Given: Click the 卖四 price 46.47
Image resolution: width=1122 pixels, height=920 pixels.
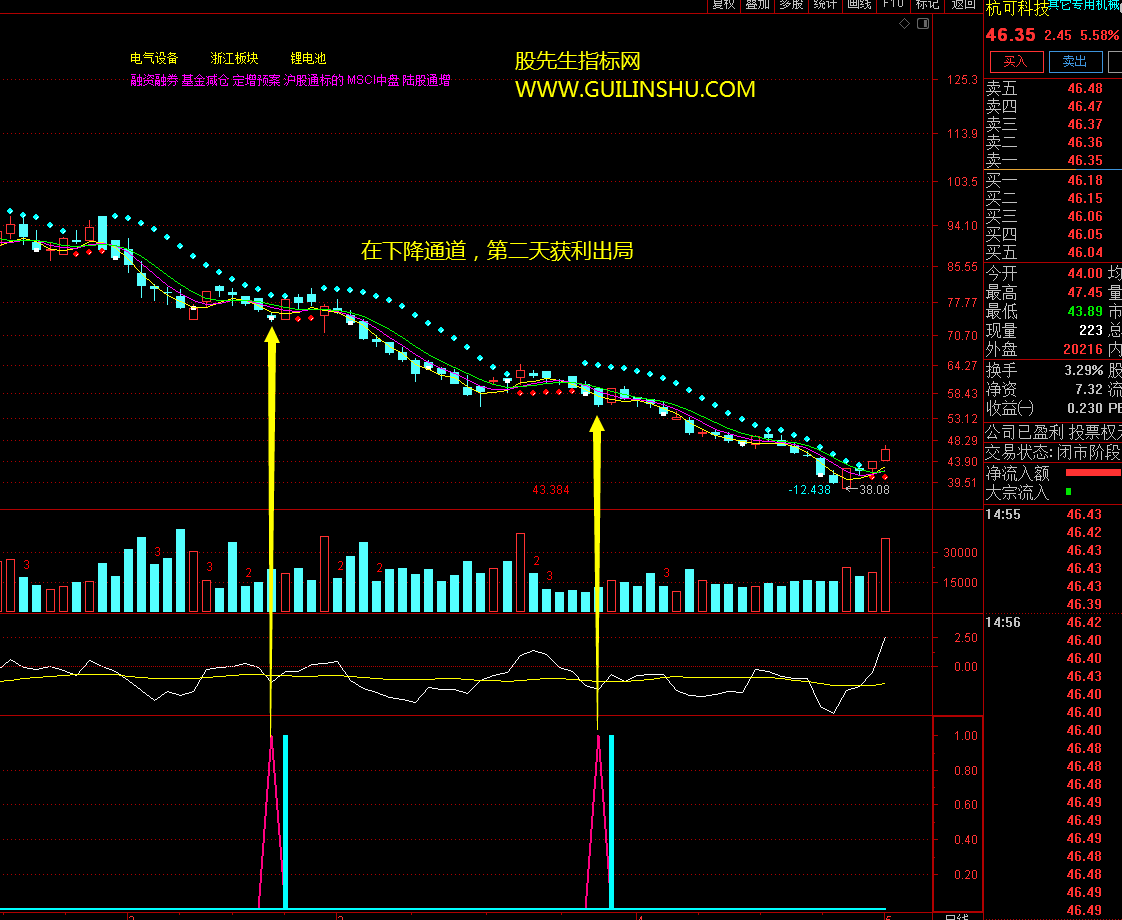Looking at the screenshot, I should (x=1085, y=107).
